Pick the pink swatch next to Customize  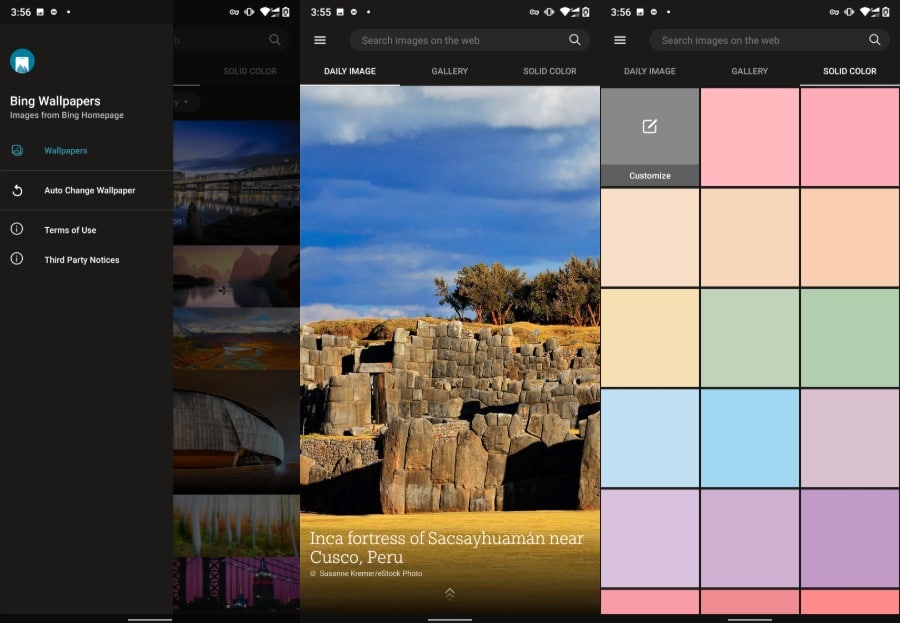click(x=750, y=137)
